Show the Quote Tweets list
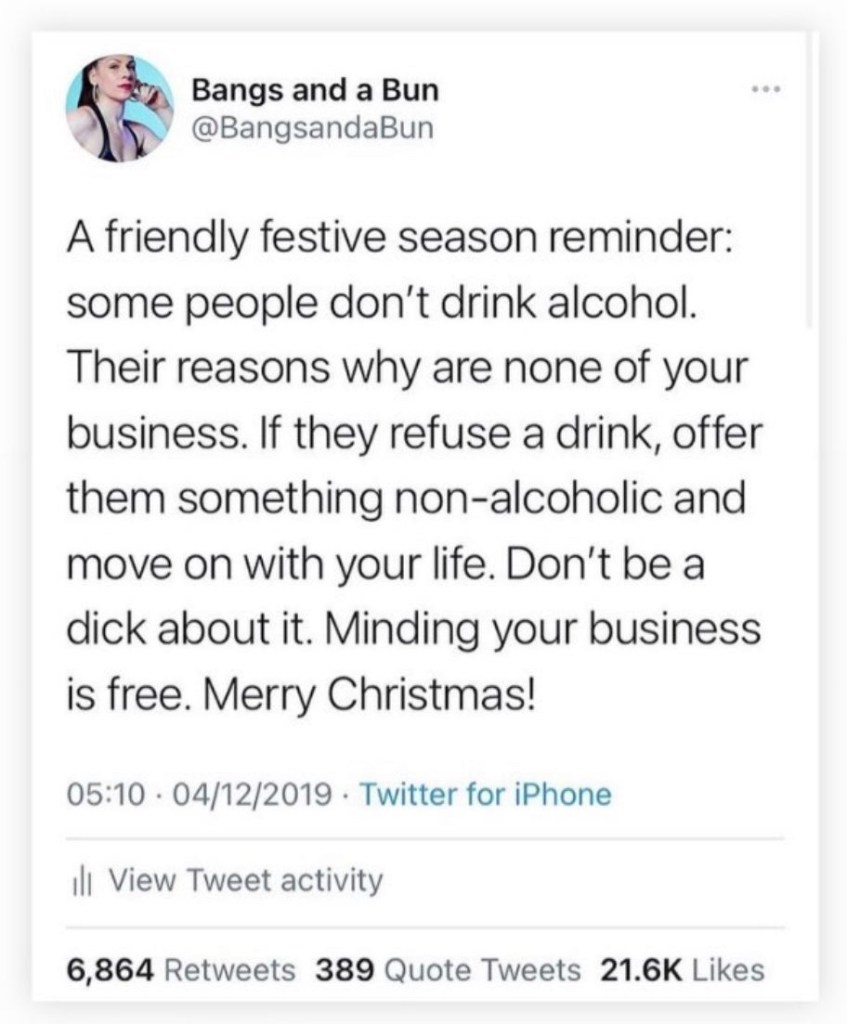This screenshot has width=847, height=1024. pyautogui.click(x=482, y=968)
